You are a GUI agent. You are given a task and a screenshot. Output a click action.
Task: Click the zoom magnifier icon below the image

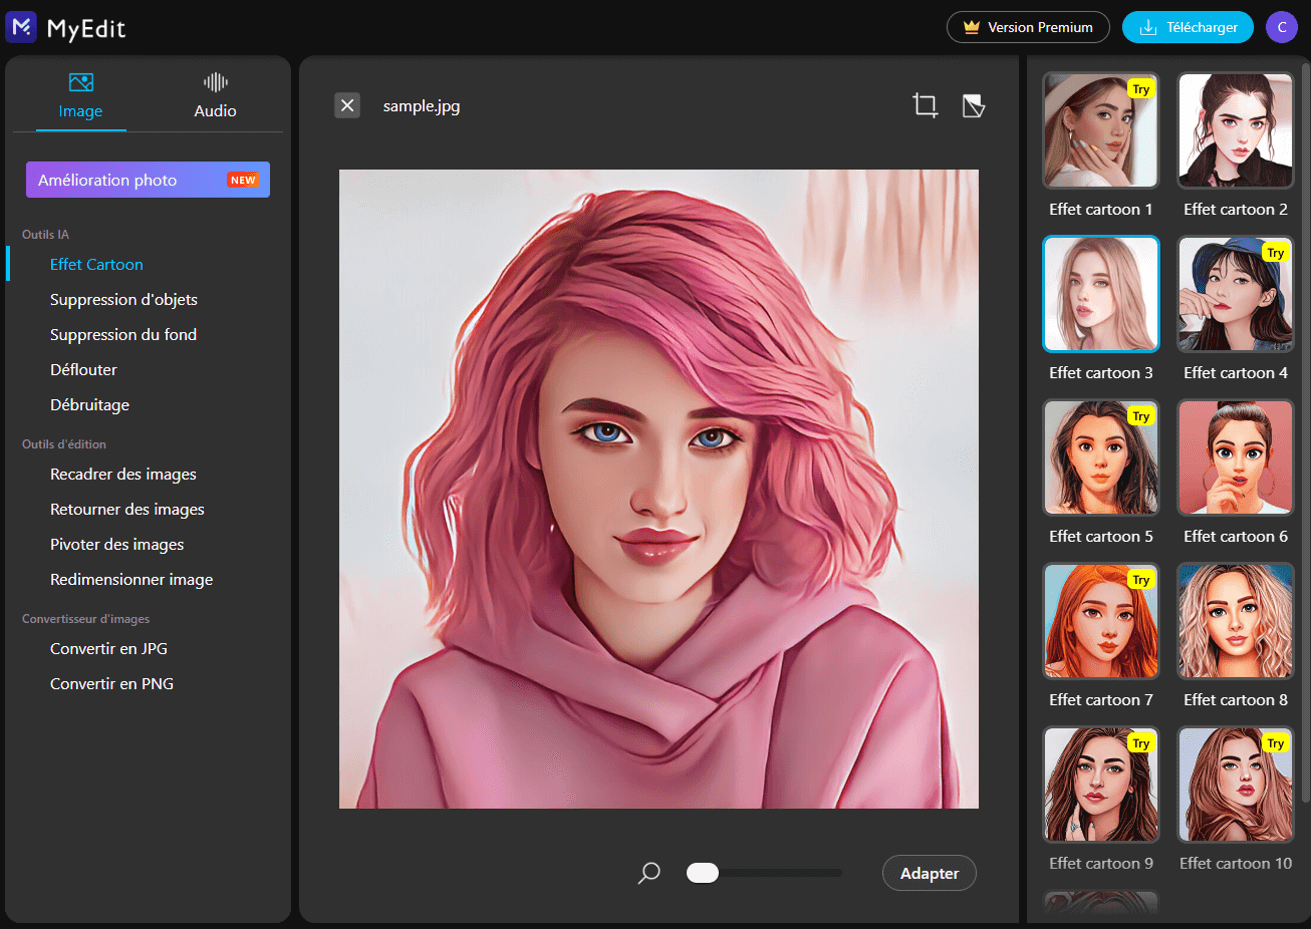(x=648, y=872)
